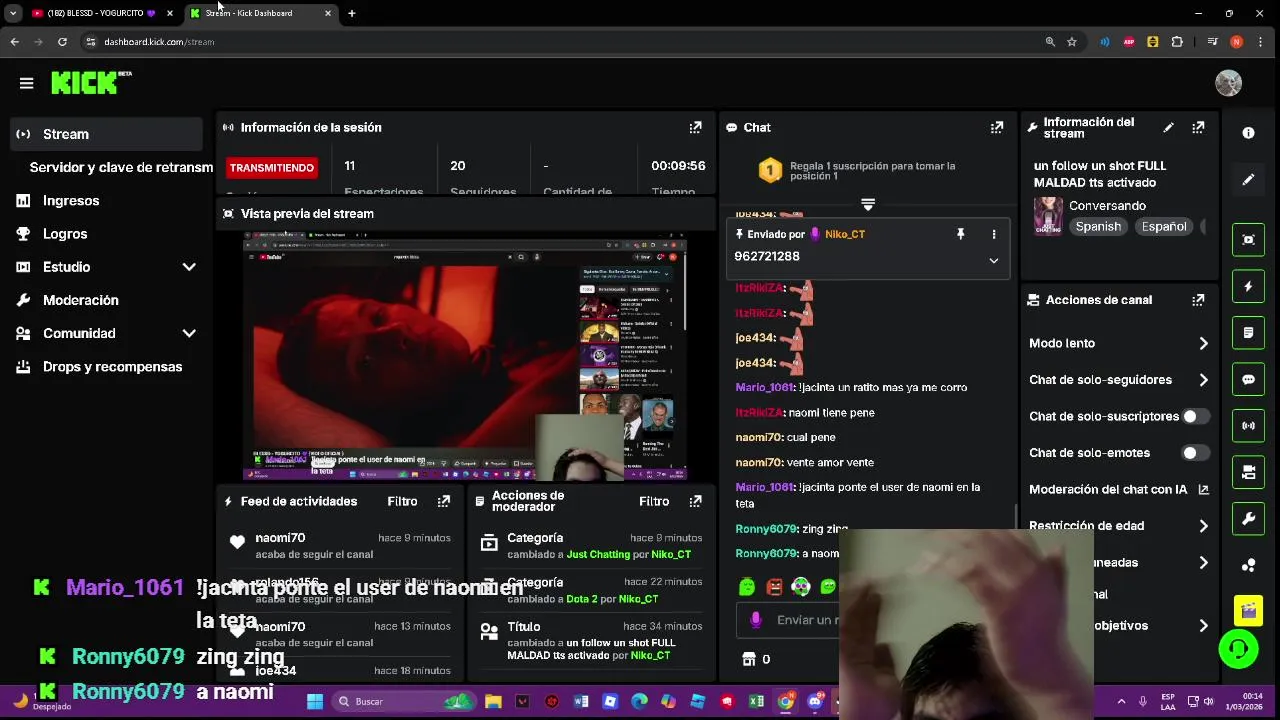Click the Spanish tag chip
Viewport: 1280px width, 720px height.
click(1098, 227)
